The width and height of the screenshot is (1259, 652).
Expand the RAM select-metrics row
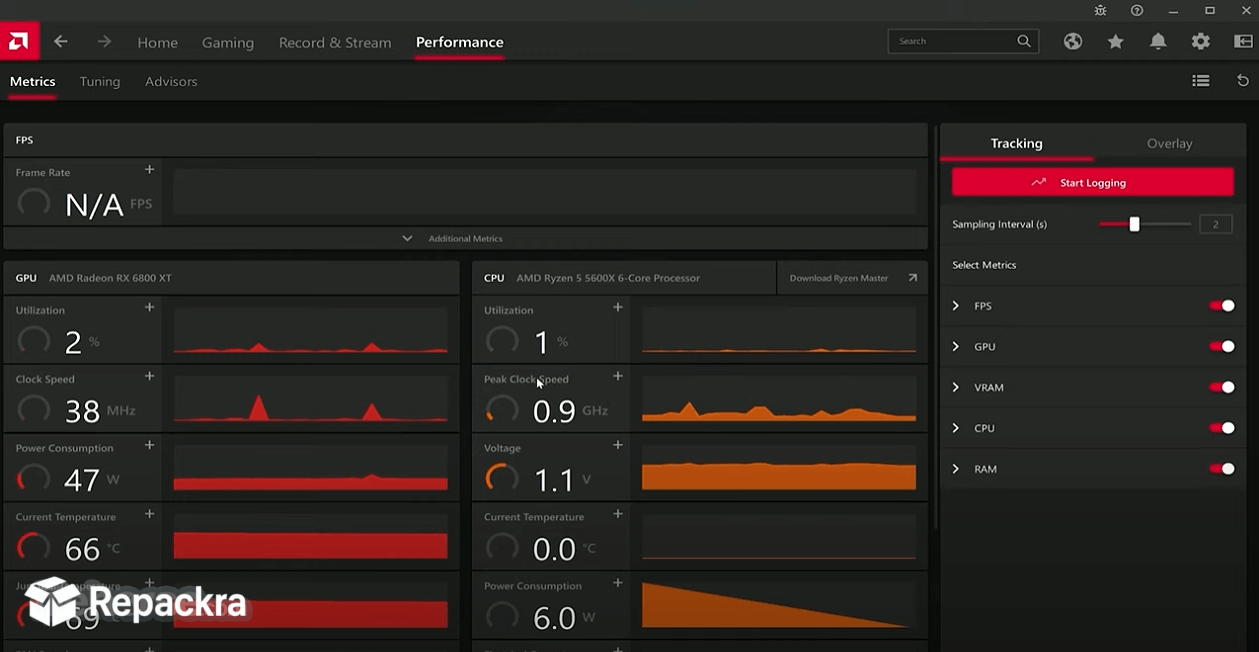tap(956, 469)
